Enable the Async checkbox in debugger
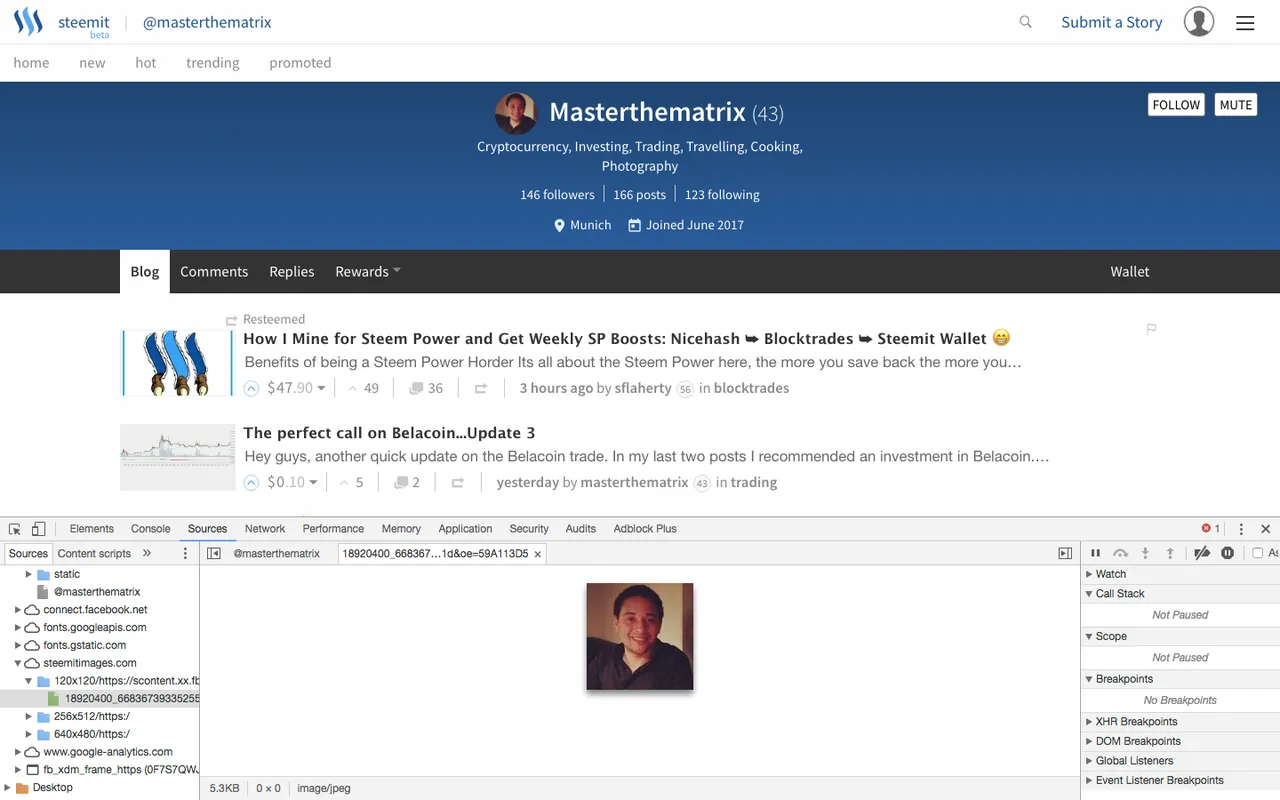Image resolution: width=1280 pixels, height=800 pixels. pyautogui.click(x=1258, y=553)
